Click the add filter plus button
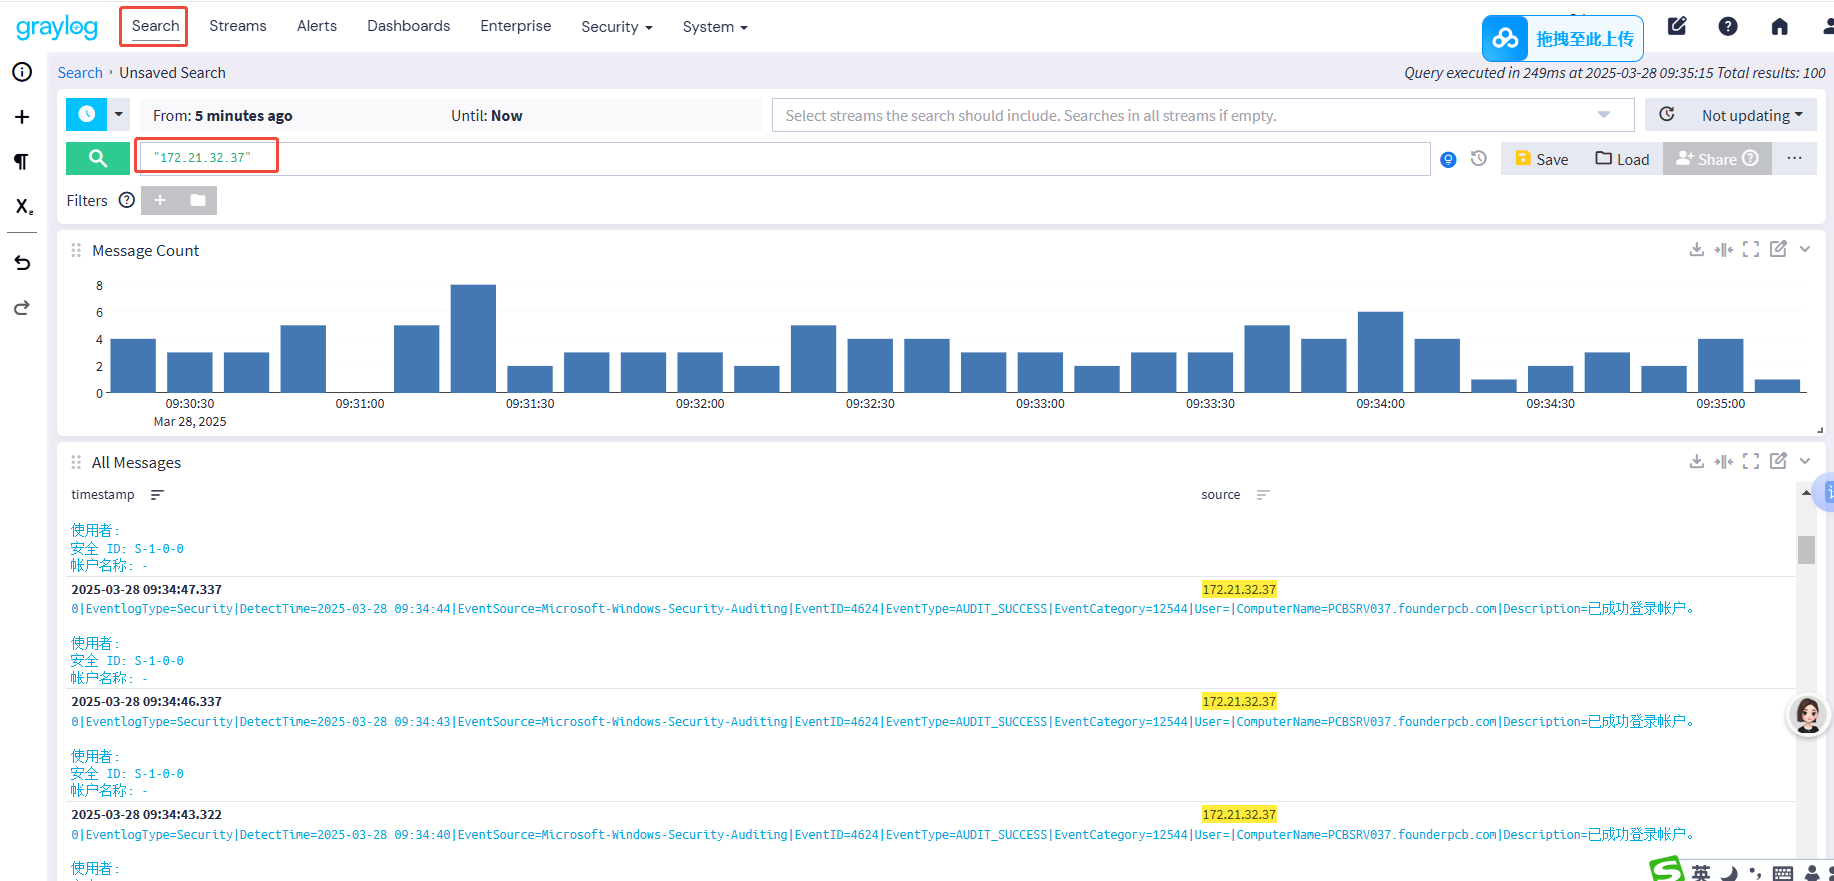Screen dimensions: 1834x881 (160, 200)
